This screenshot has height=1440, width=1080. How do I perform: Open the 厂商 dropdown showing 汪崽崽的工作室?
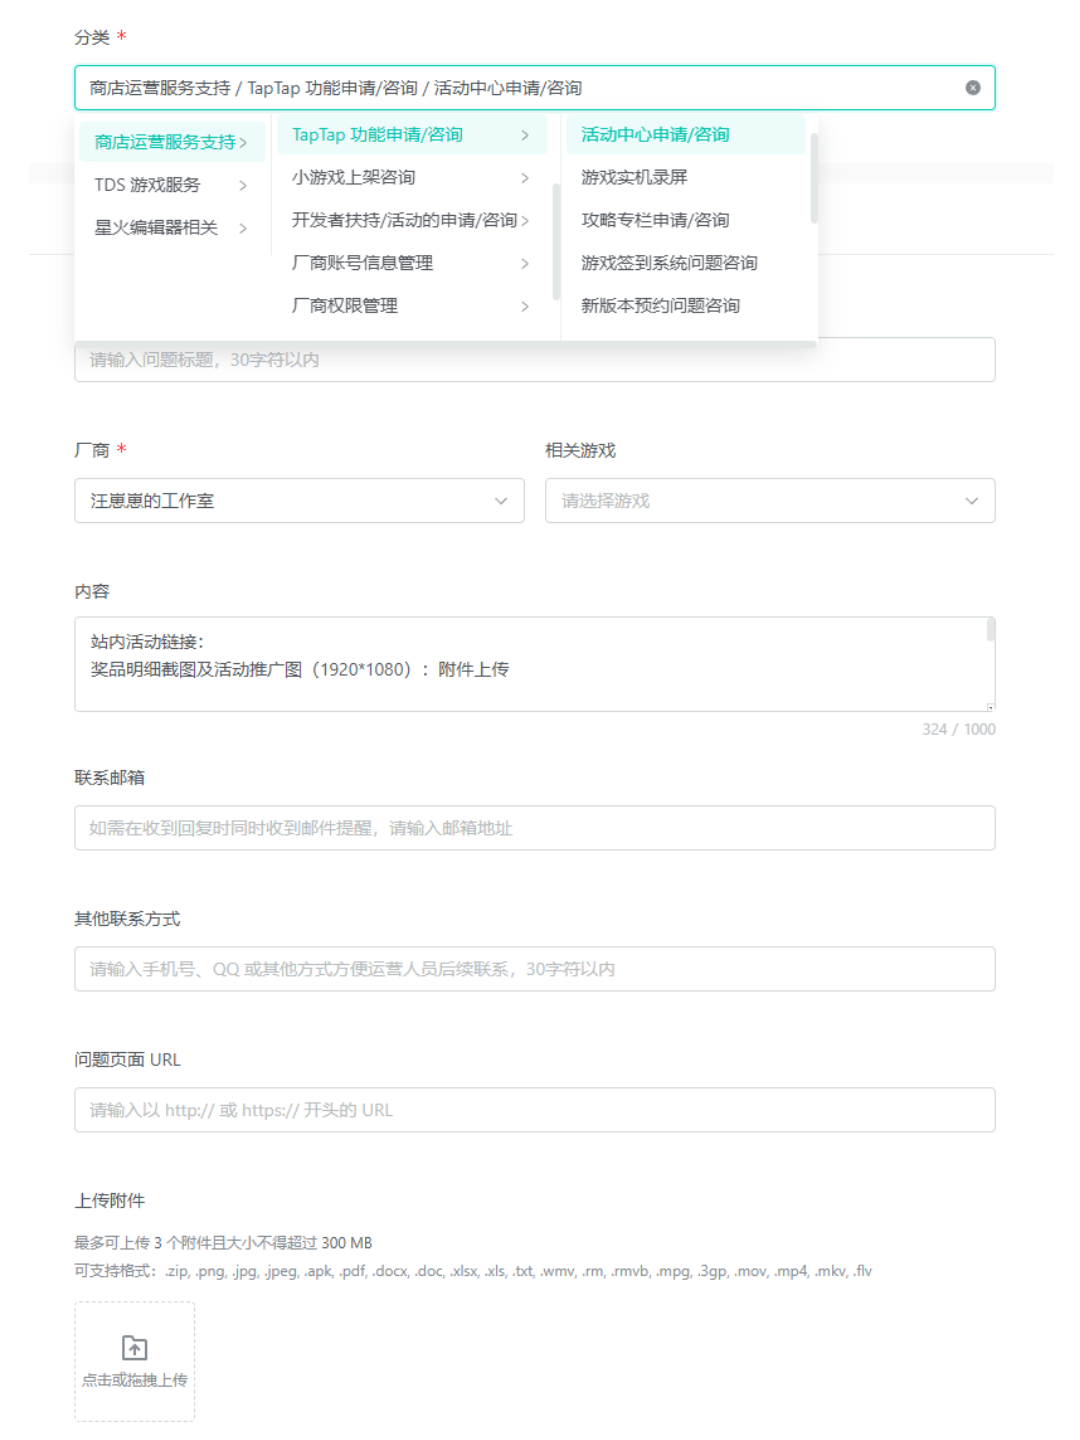click(x=299, y=501)
